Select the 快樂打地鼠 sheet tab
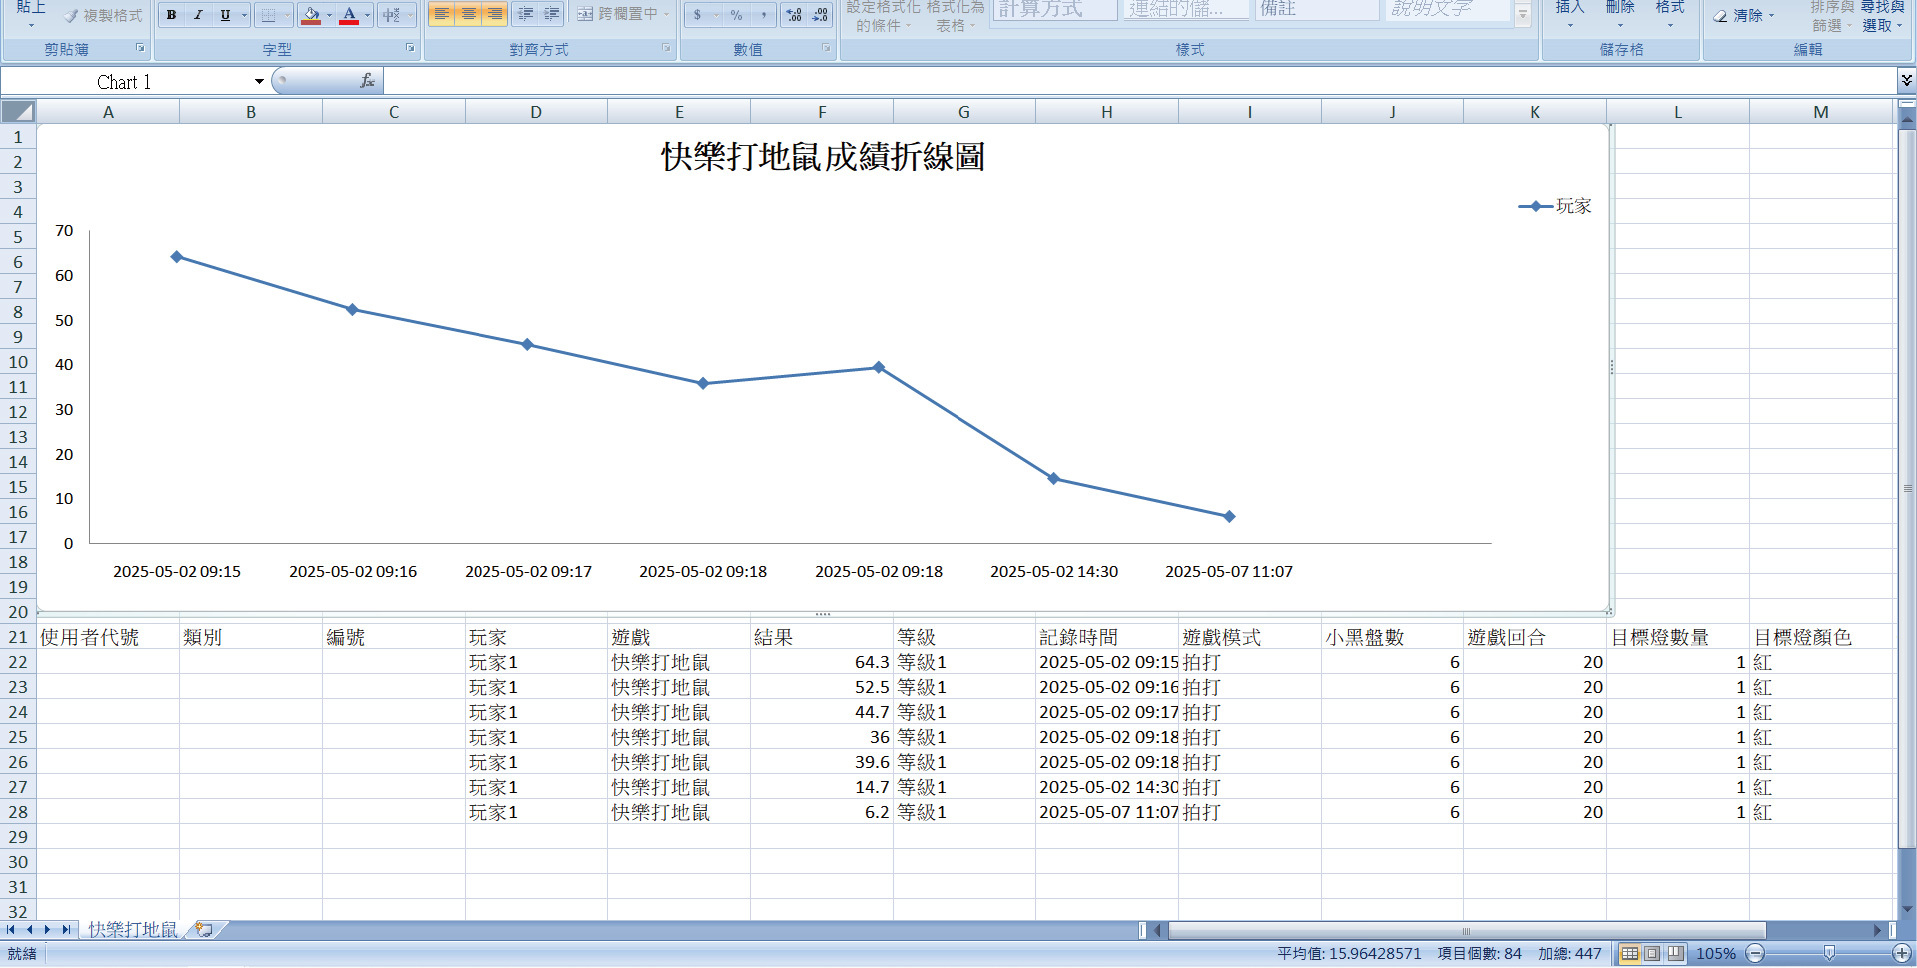This screenshot has height=968, width=1917. tap(132, 929)
